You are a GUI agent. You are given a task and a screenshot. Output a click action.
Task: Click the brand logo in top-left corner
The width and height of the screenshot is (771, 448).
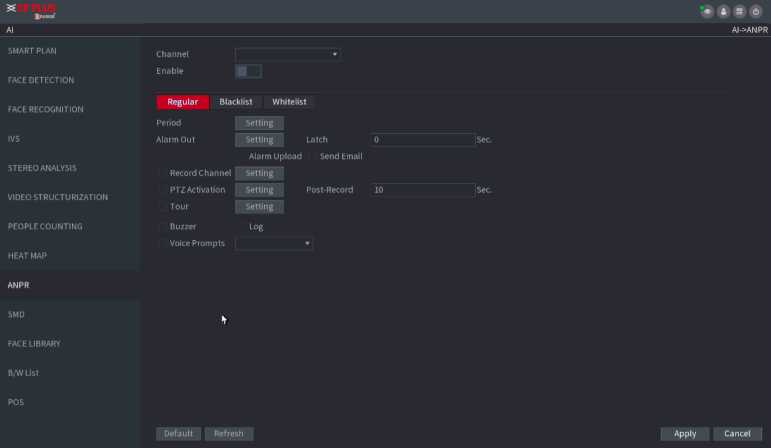tap(30, 11)
